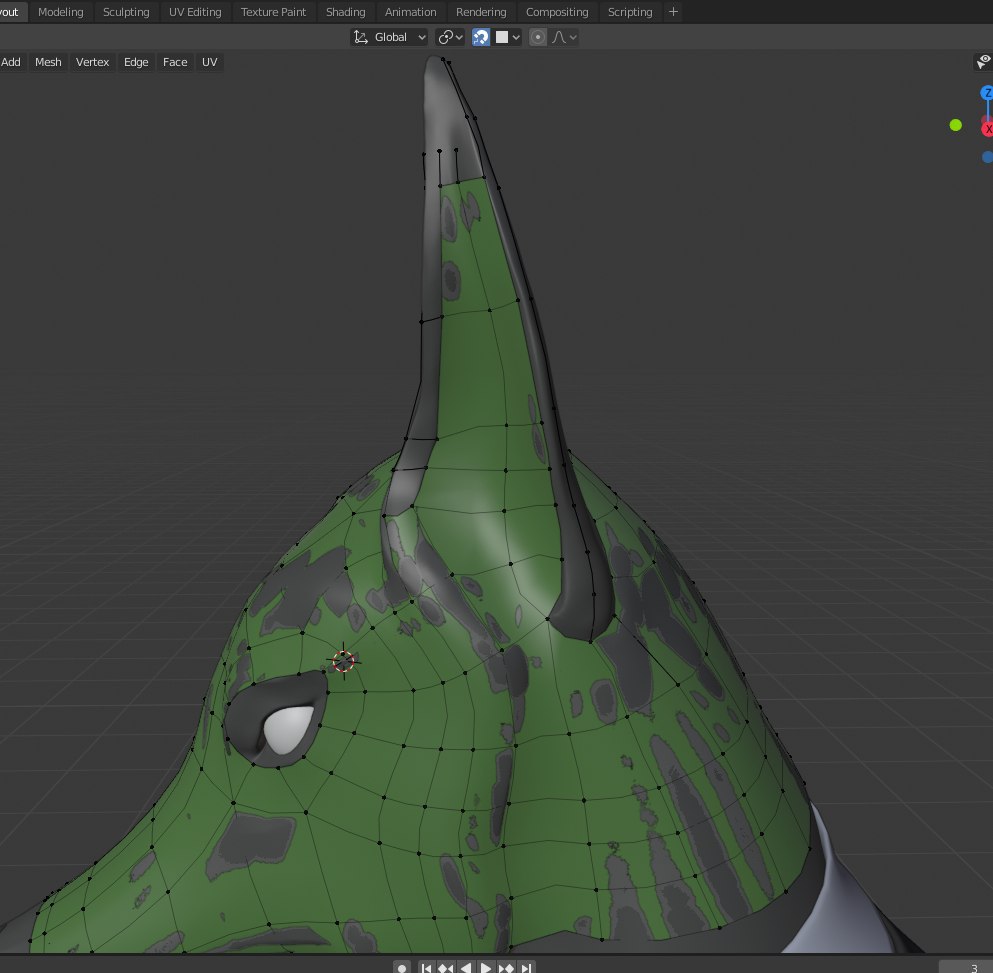Switch to the Sculpting workspace tab

tap(126, 11)
